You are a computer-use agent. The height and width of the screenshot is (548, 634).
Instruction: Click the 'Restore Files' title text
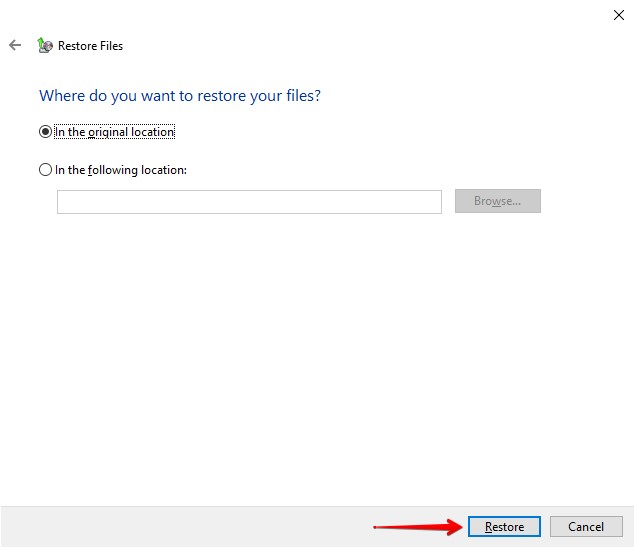pyautogui.click(x=90, y=46)
